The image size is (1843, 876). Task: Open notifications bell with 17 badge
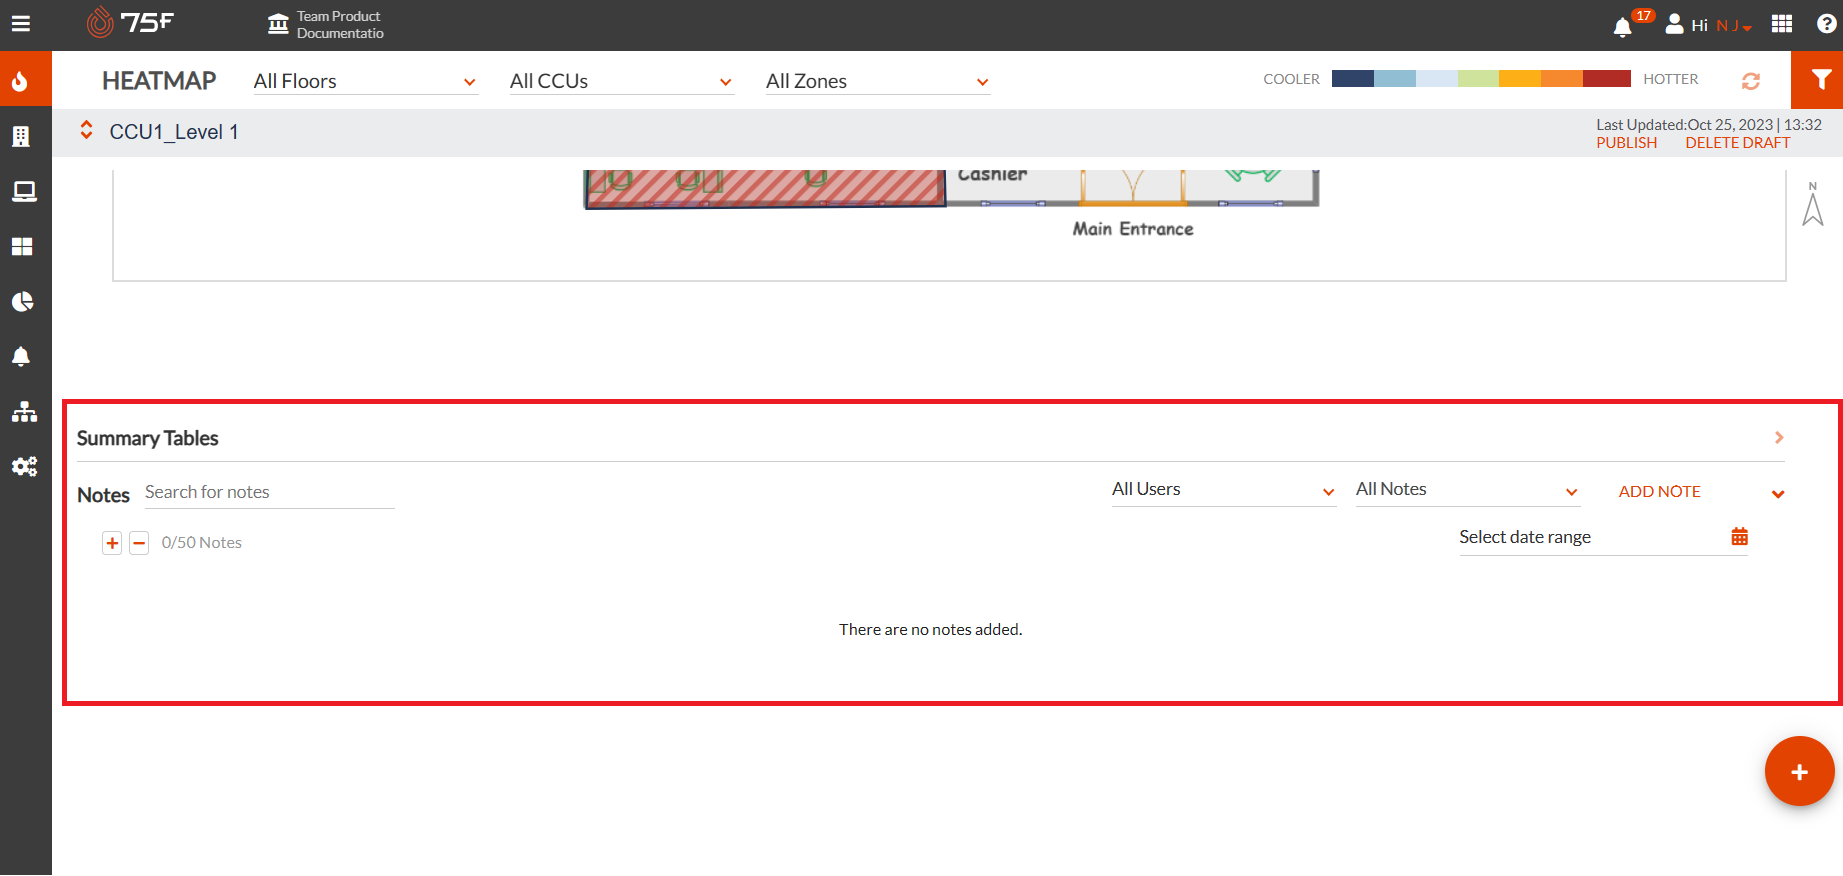click(1623, 26)
